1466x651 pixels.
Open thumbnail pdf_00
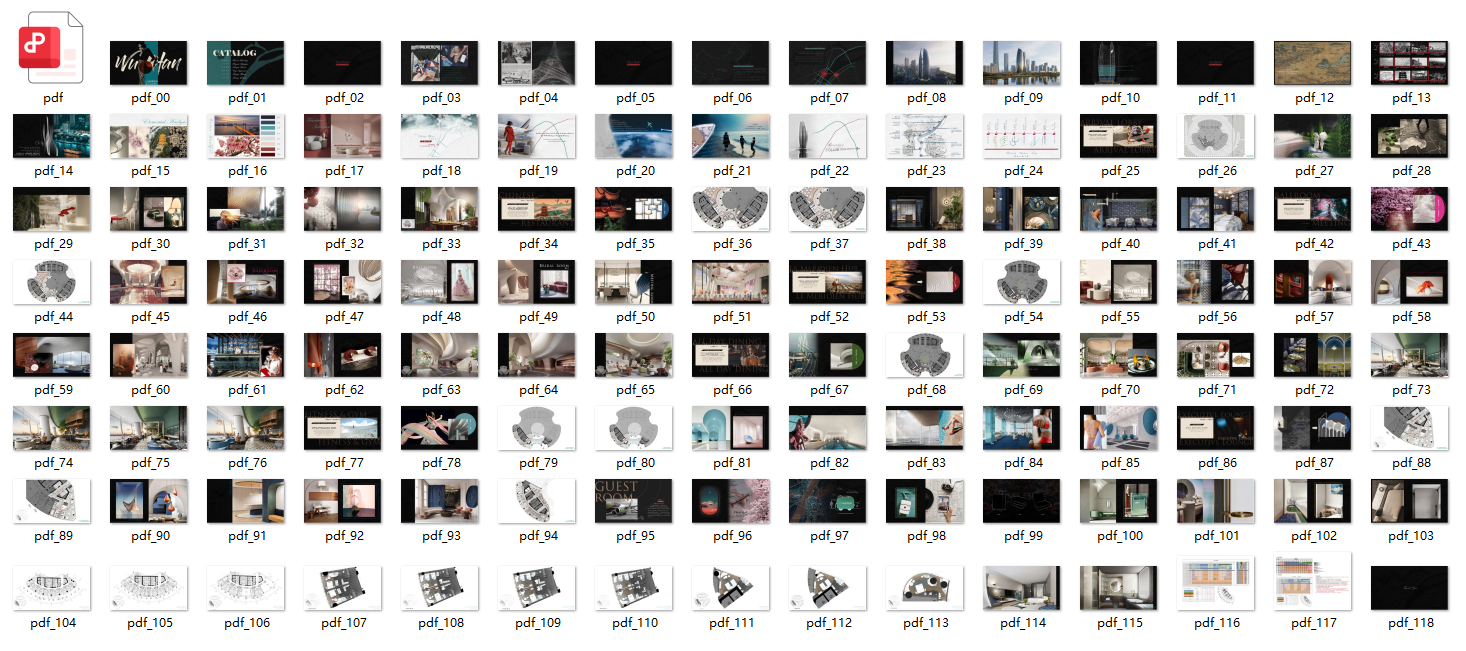[149, 63]
